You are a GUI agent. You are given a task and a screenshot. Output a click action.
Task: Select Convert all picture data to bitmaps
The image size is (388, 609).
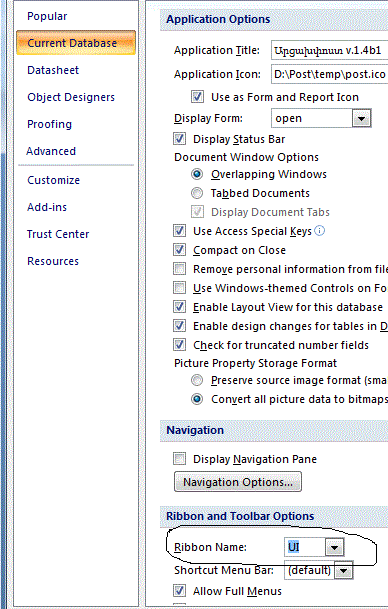coord(197,399)
